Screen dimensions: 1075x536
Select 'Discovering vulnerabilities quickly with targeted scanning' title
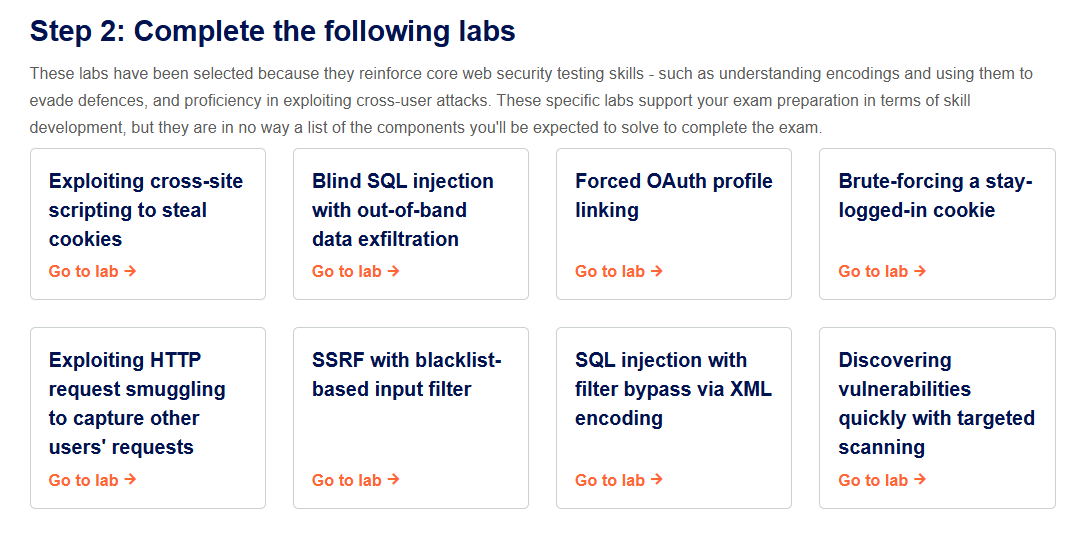coord(937,403)
